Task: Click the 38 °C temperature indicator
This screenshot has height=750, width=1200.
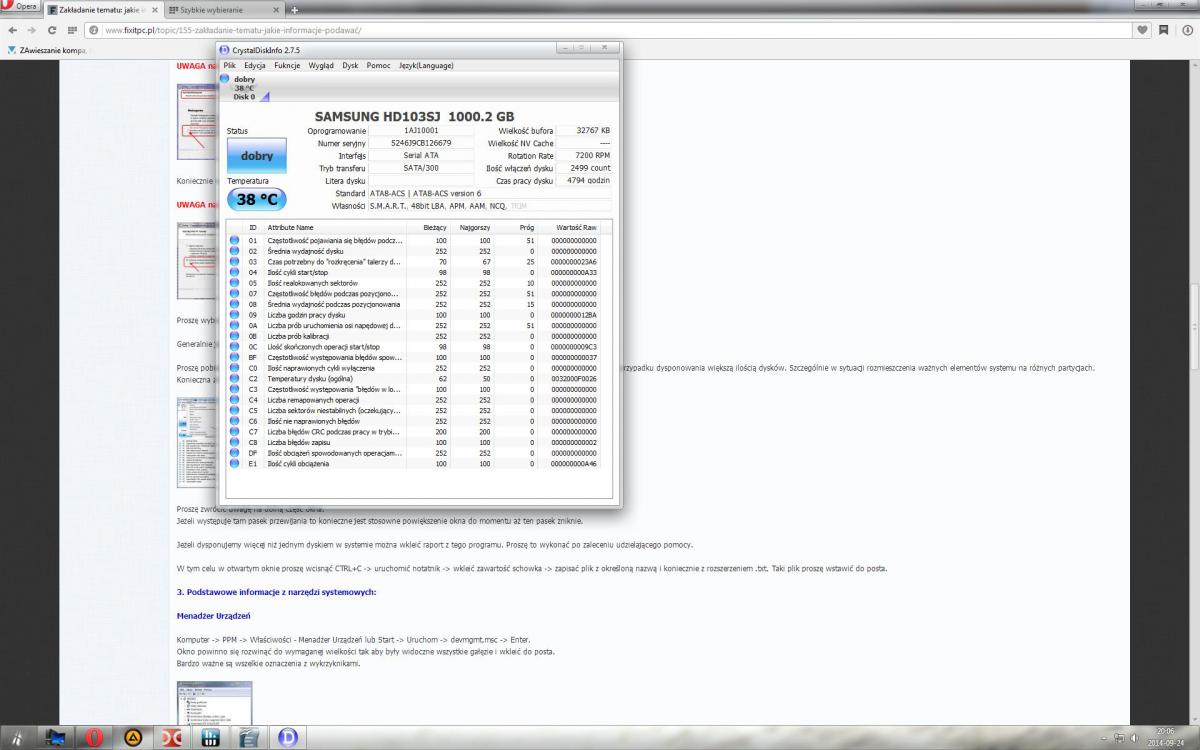Action: coord(257,199)
